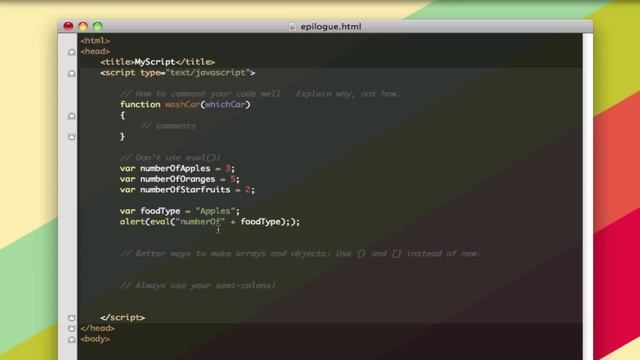Minimize the editor window with yellow button
The image size is (640, 360).
(x=83, y=27)
